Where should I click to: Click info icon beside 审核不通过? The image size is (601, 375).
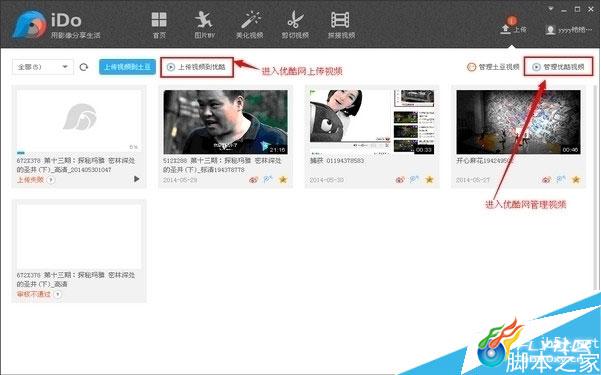[x=57, y=294]
